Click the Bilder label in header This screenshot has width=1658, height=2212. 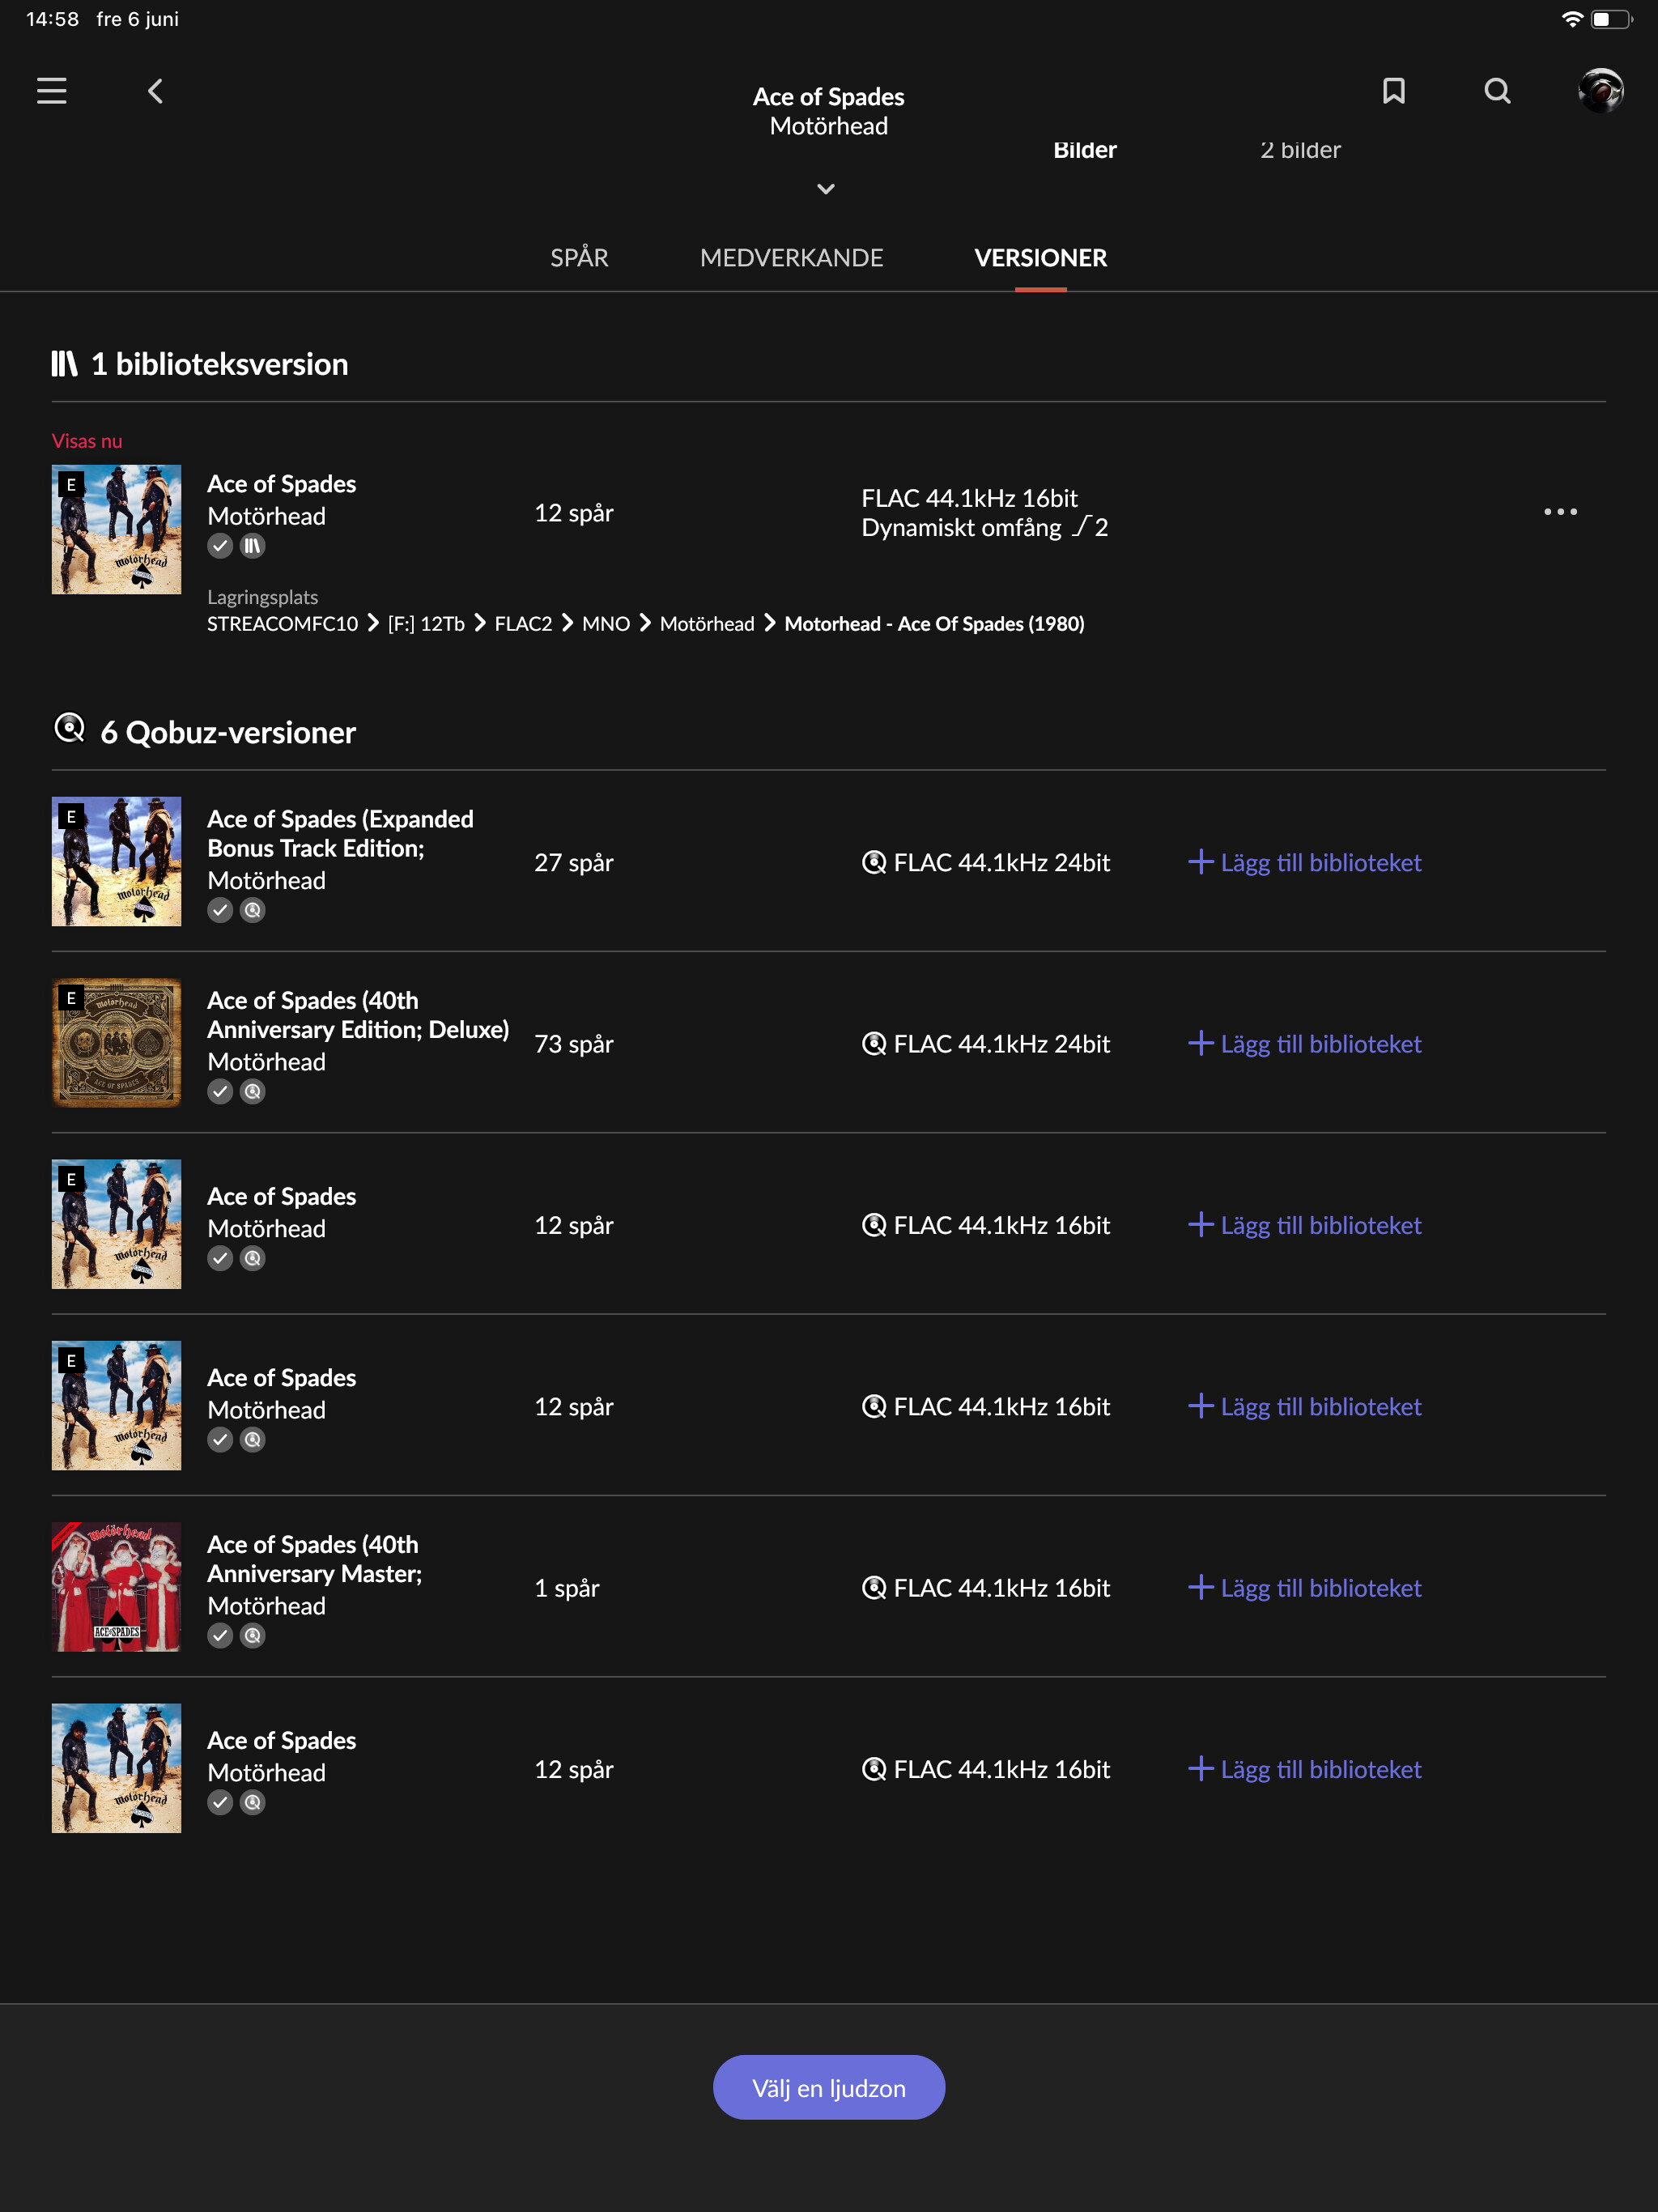(x=1085, y=150)
